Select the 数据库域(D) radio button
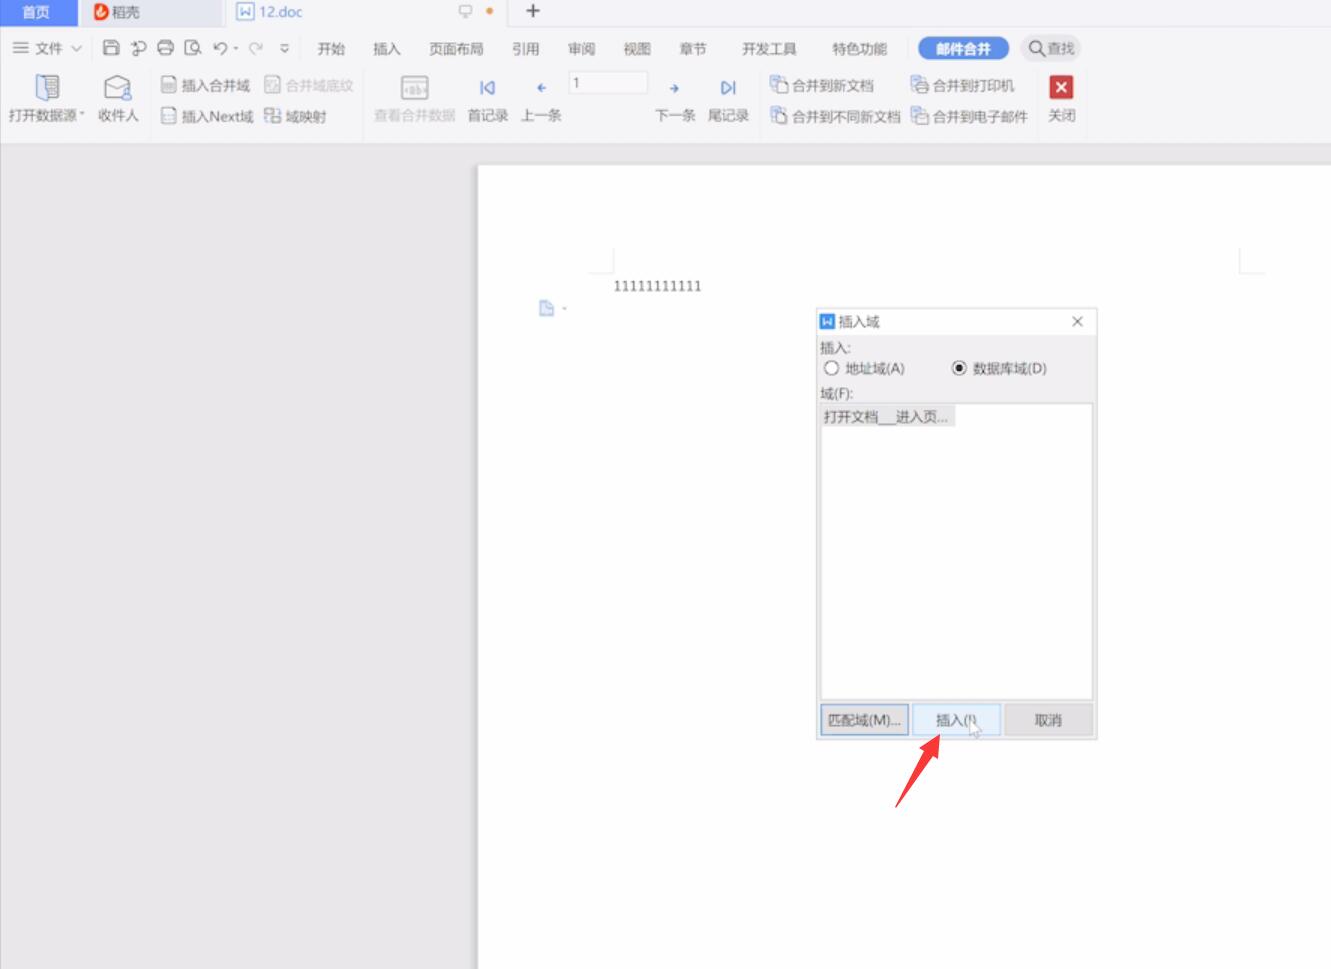The image size is (1331, 969). pyautogui.click(x=999, y=368)
